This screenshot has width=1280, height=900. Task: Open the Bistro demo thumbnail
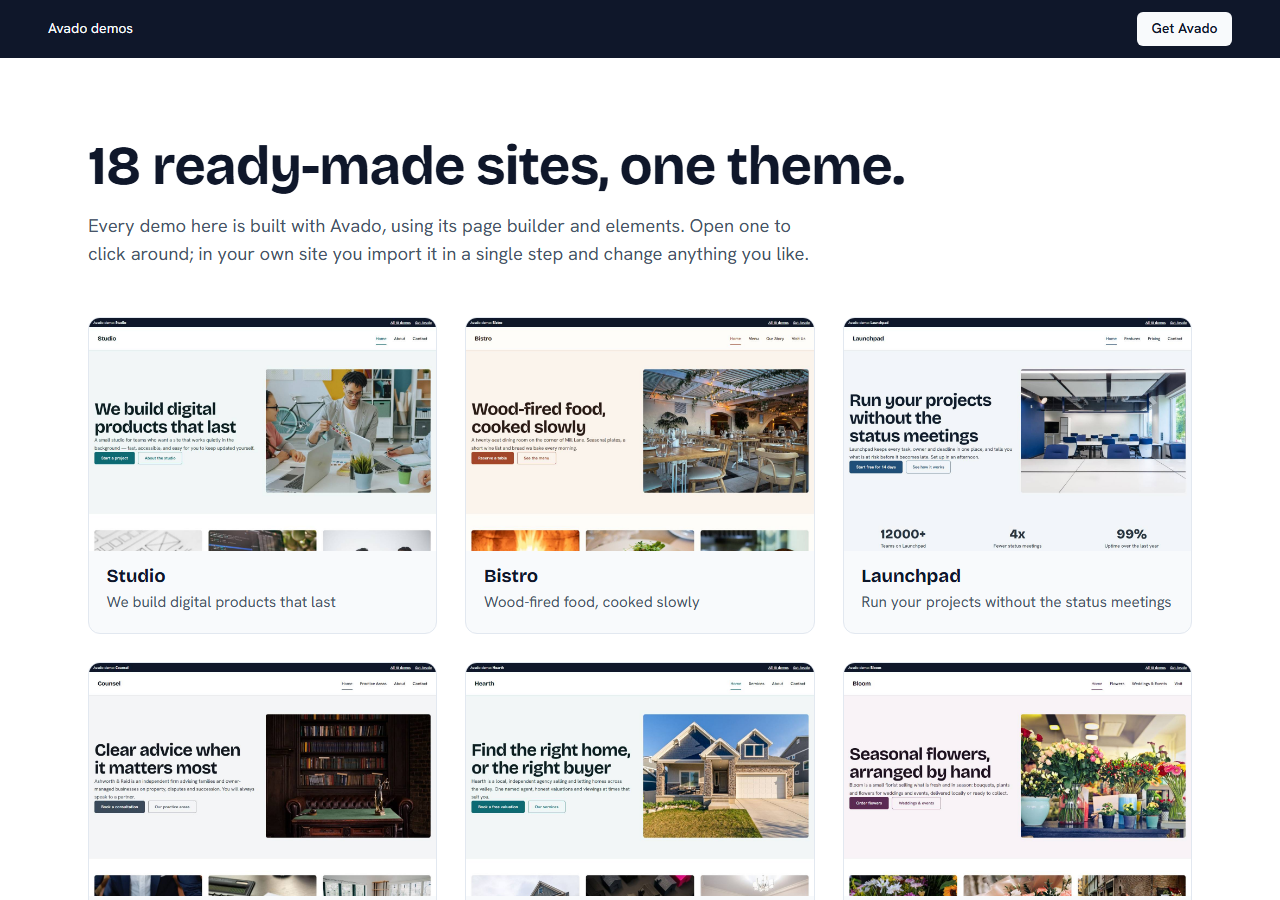coord(640,434)
